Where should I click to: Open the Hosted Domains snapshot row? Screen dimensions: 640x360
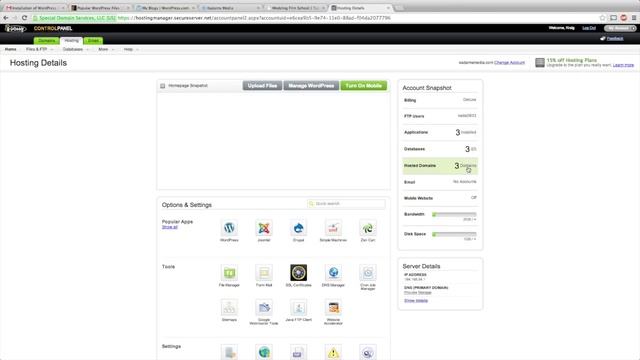point(440,166)
